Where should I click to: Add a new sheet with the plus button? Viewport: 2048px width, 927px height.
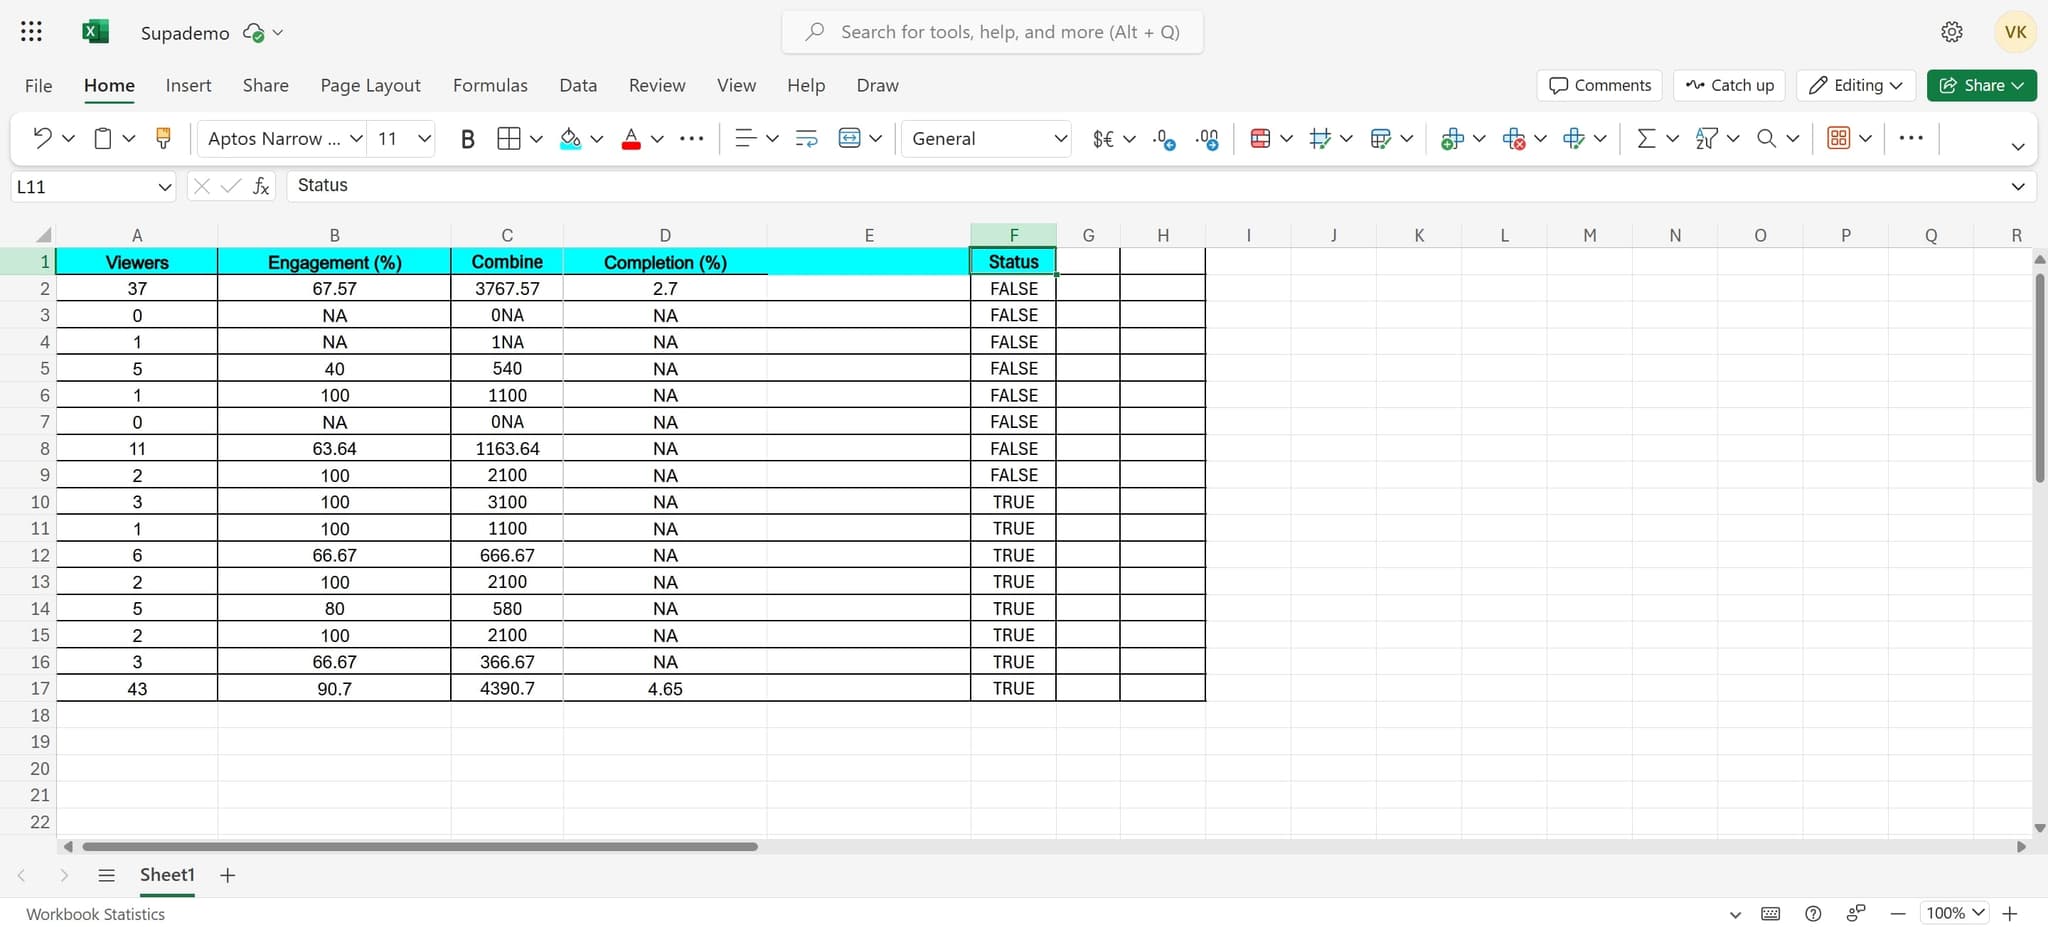pos(227,874)
